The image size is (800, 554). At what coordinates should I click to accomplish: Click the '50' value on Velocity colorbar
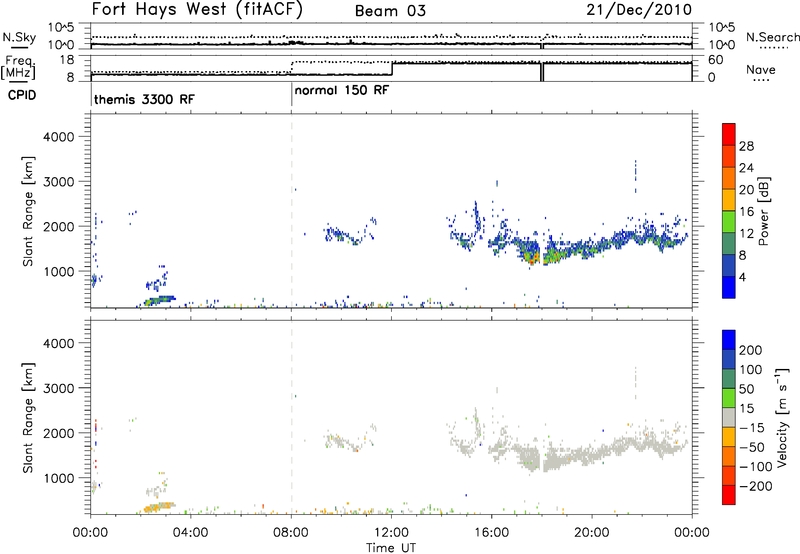click(x=746, y=389)
